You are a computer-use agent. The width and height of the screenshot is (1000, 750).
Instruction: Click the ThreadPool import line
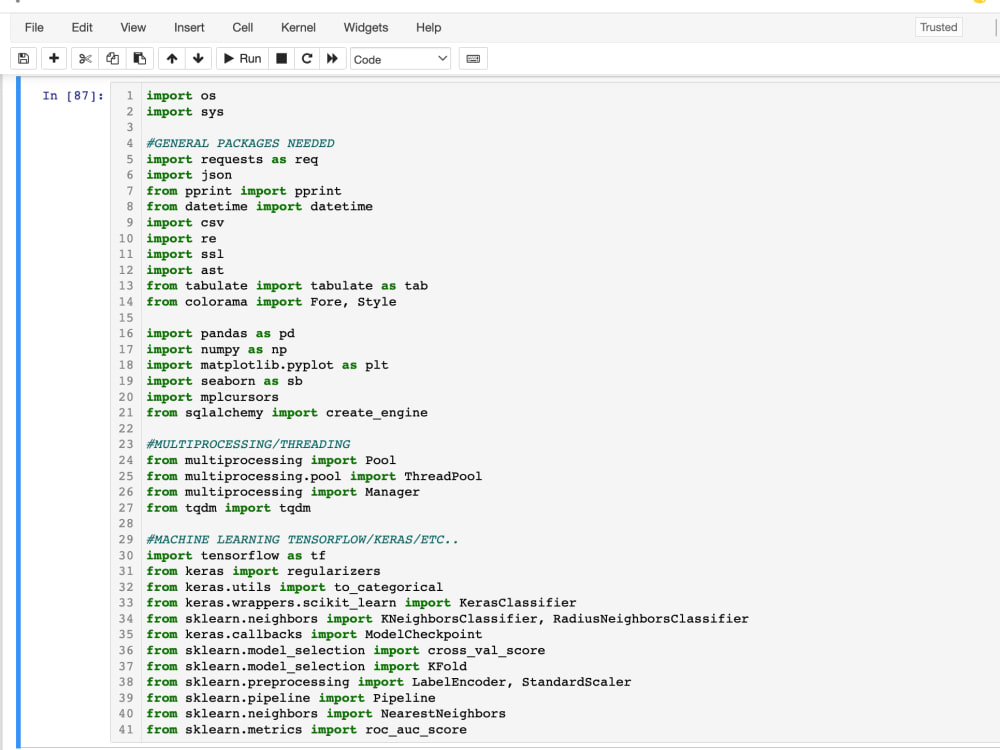click(x=314, y=476)
